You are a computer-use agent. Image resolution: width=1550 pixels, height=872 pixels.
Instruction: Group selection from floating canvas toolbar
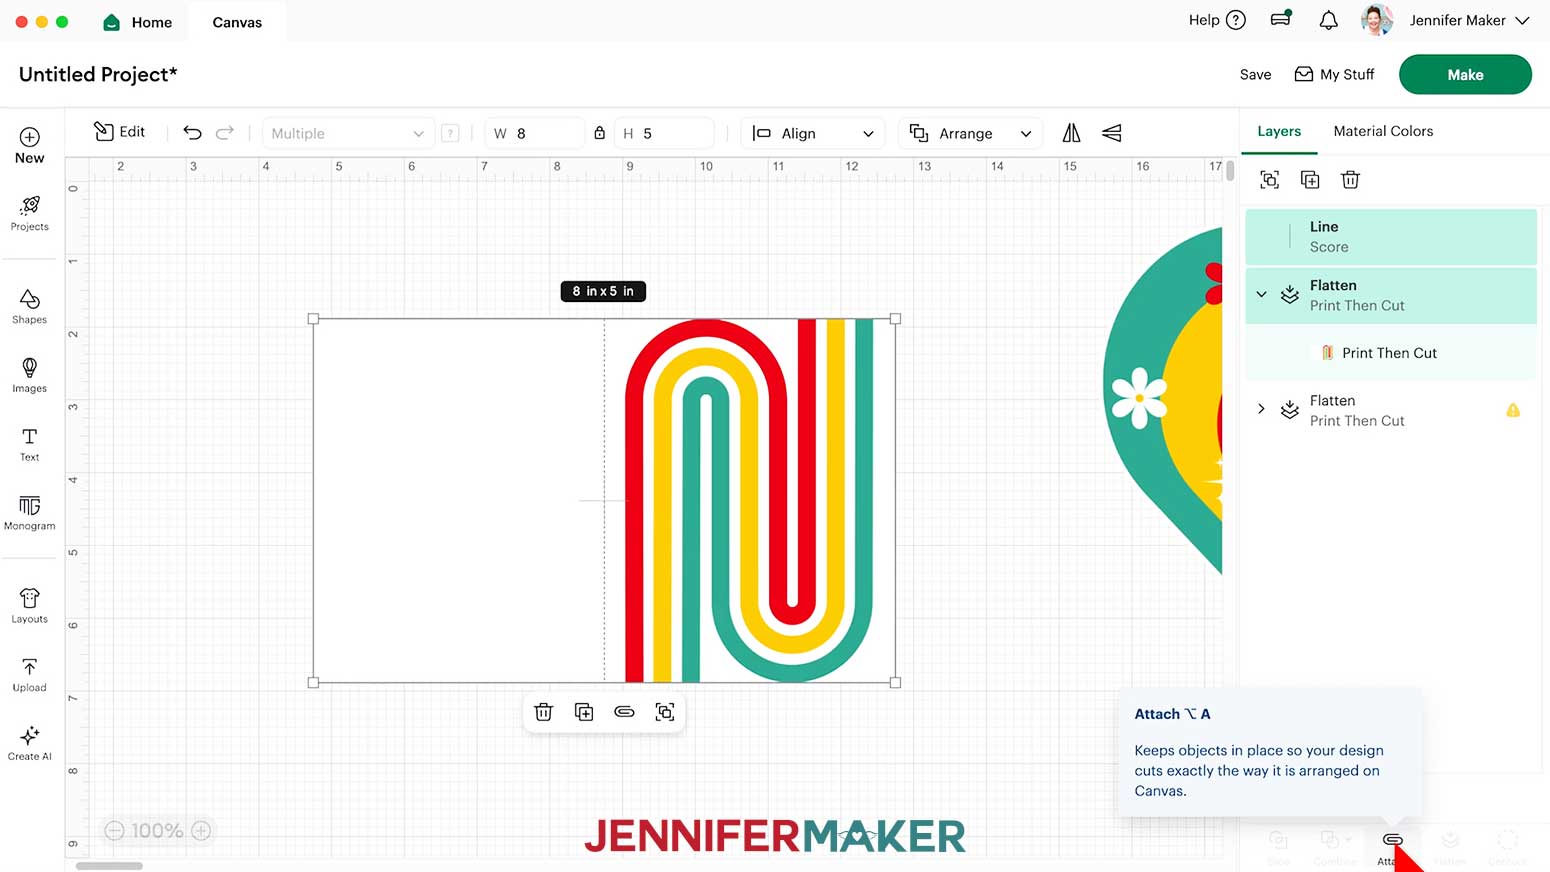pos(665,712)
